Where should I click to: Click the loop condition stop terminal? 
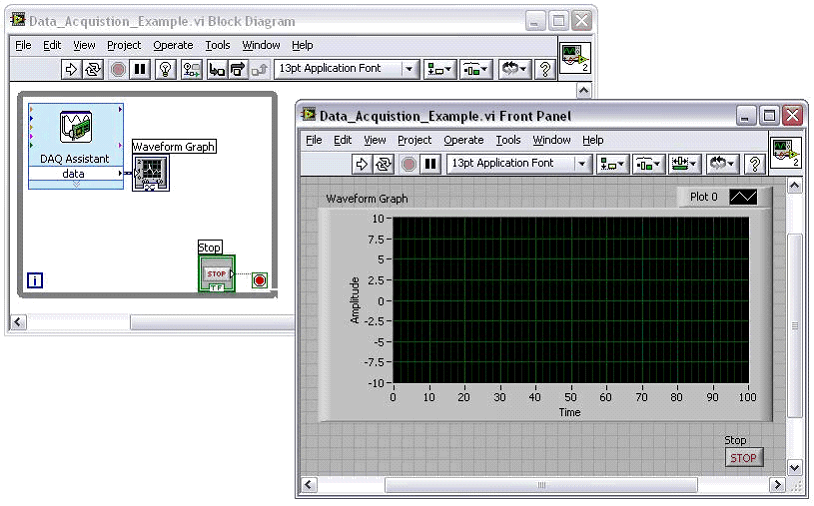coord(260,281)
